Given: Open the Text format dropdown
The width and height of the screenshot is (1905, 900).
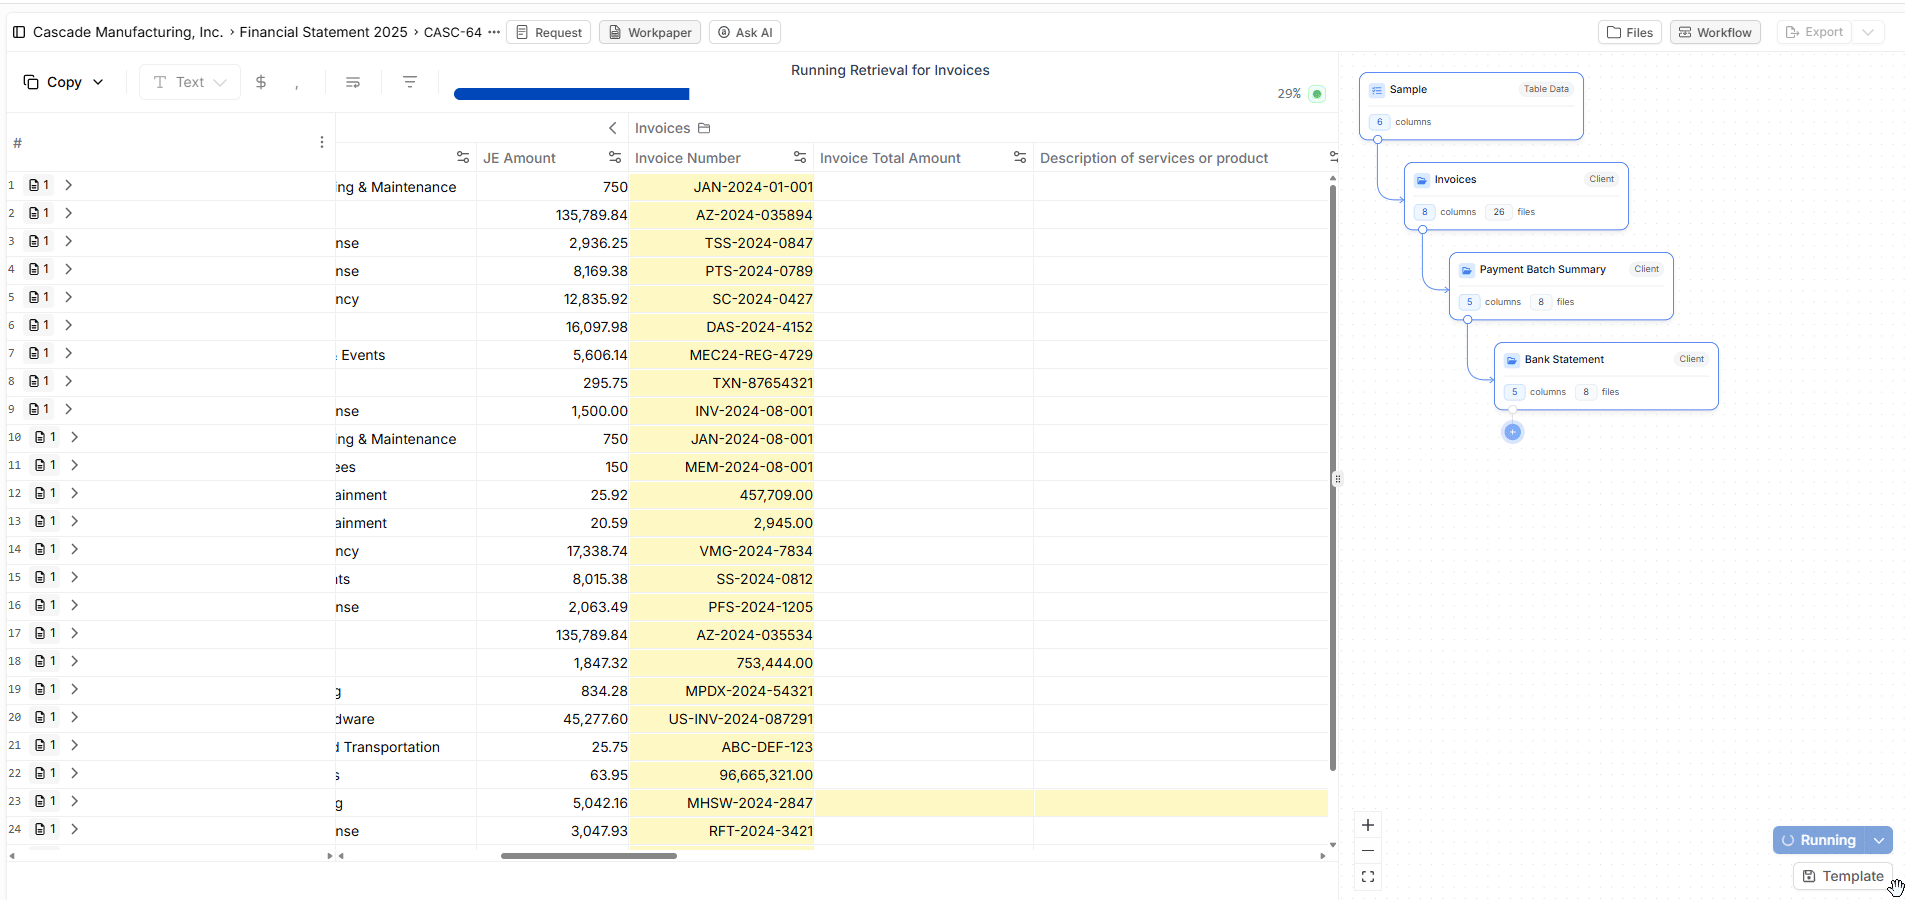Looking at the screenshot, I should [x=189, y=82].
